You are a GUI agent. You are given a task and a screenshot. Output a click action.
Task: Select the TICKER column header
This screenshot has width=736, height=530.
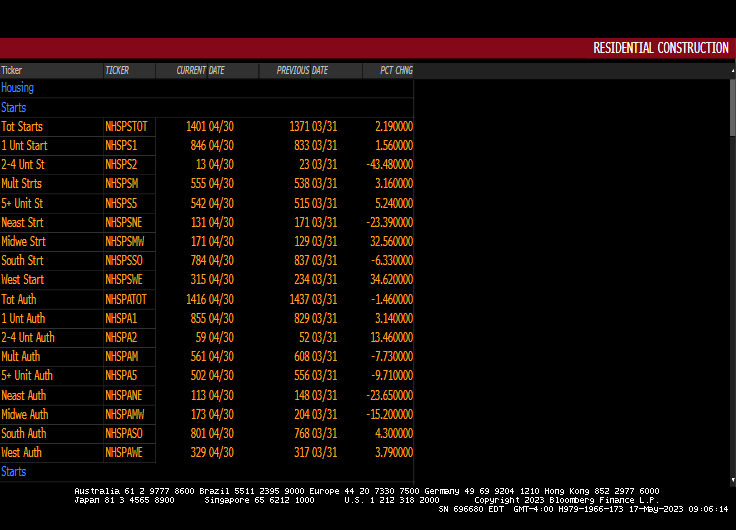[117, 71]
